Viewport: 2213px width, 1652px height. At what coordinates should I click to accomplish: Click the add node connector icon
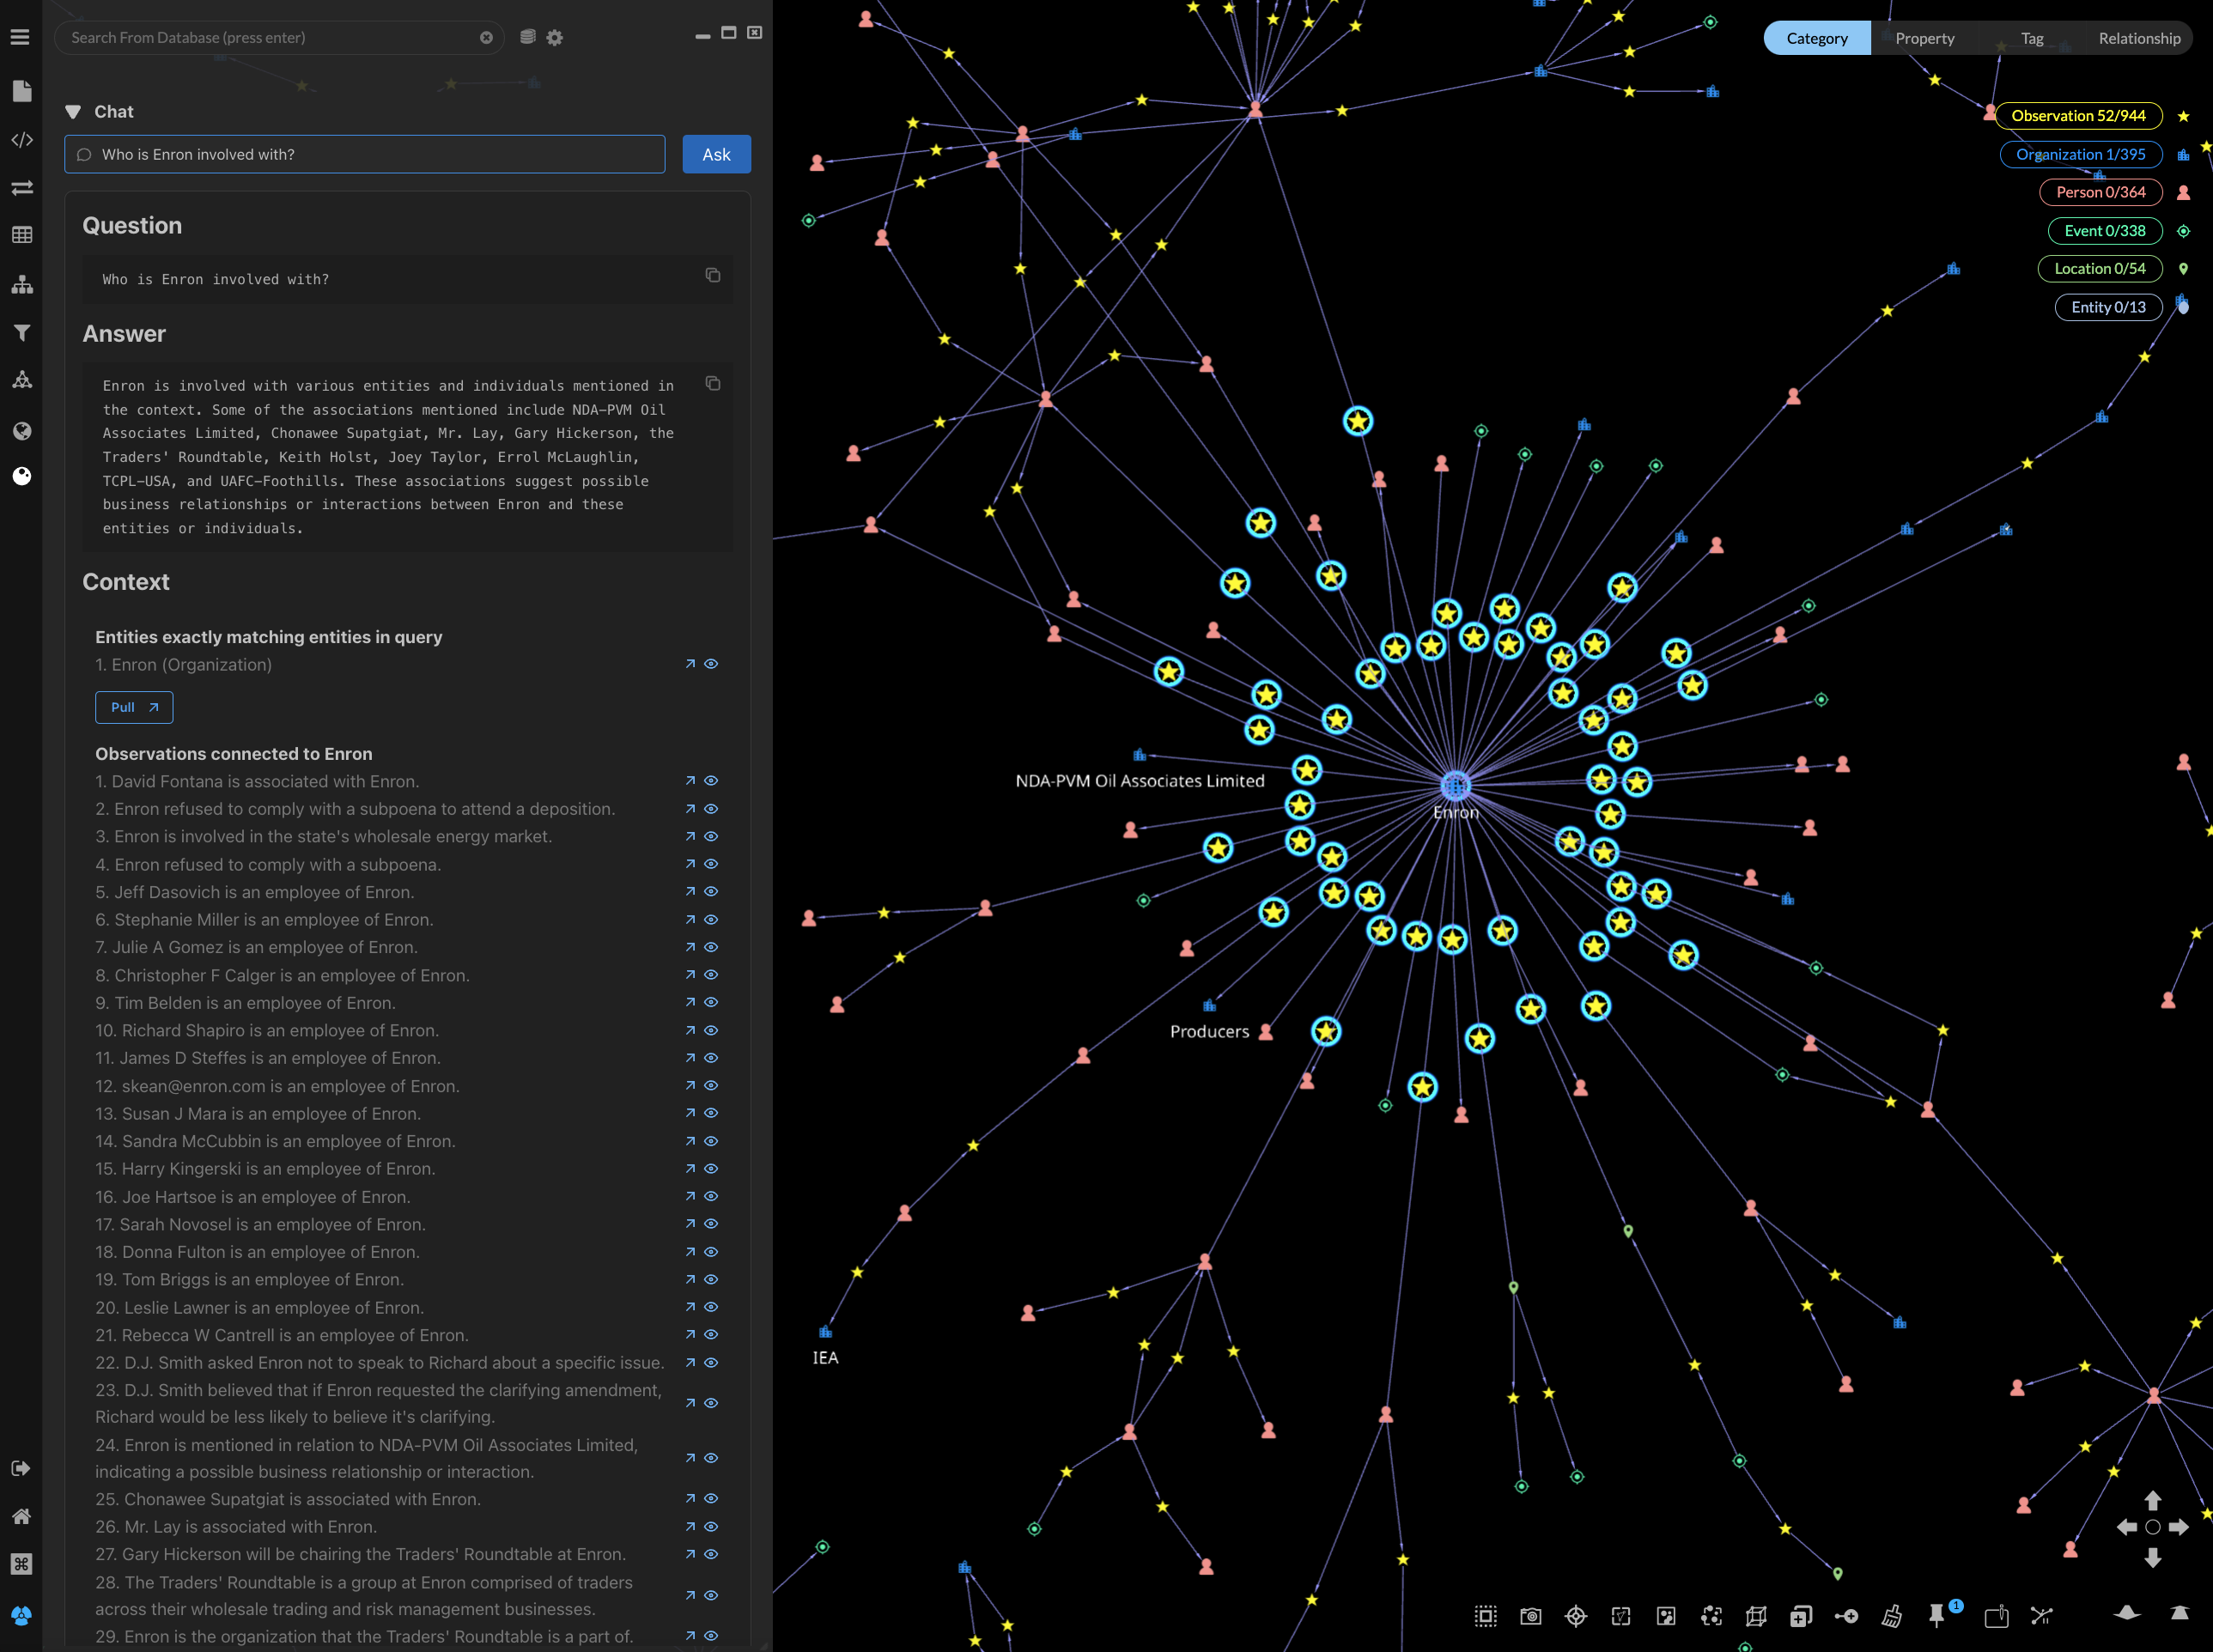(1846, 1616)
